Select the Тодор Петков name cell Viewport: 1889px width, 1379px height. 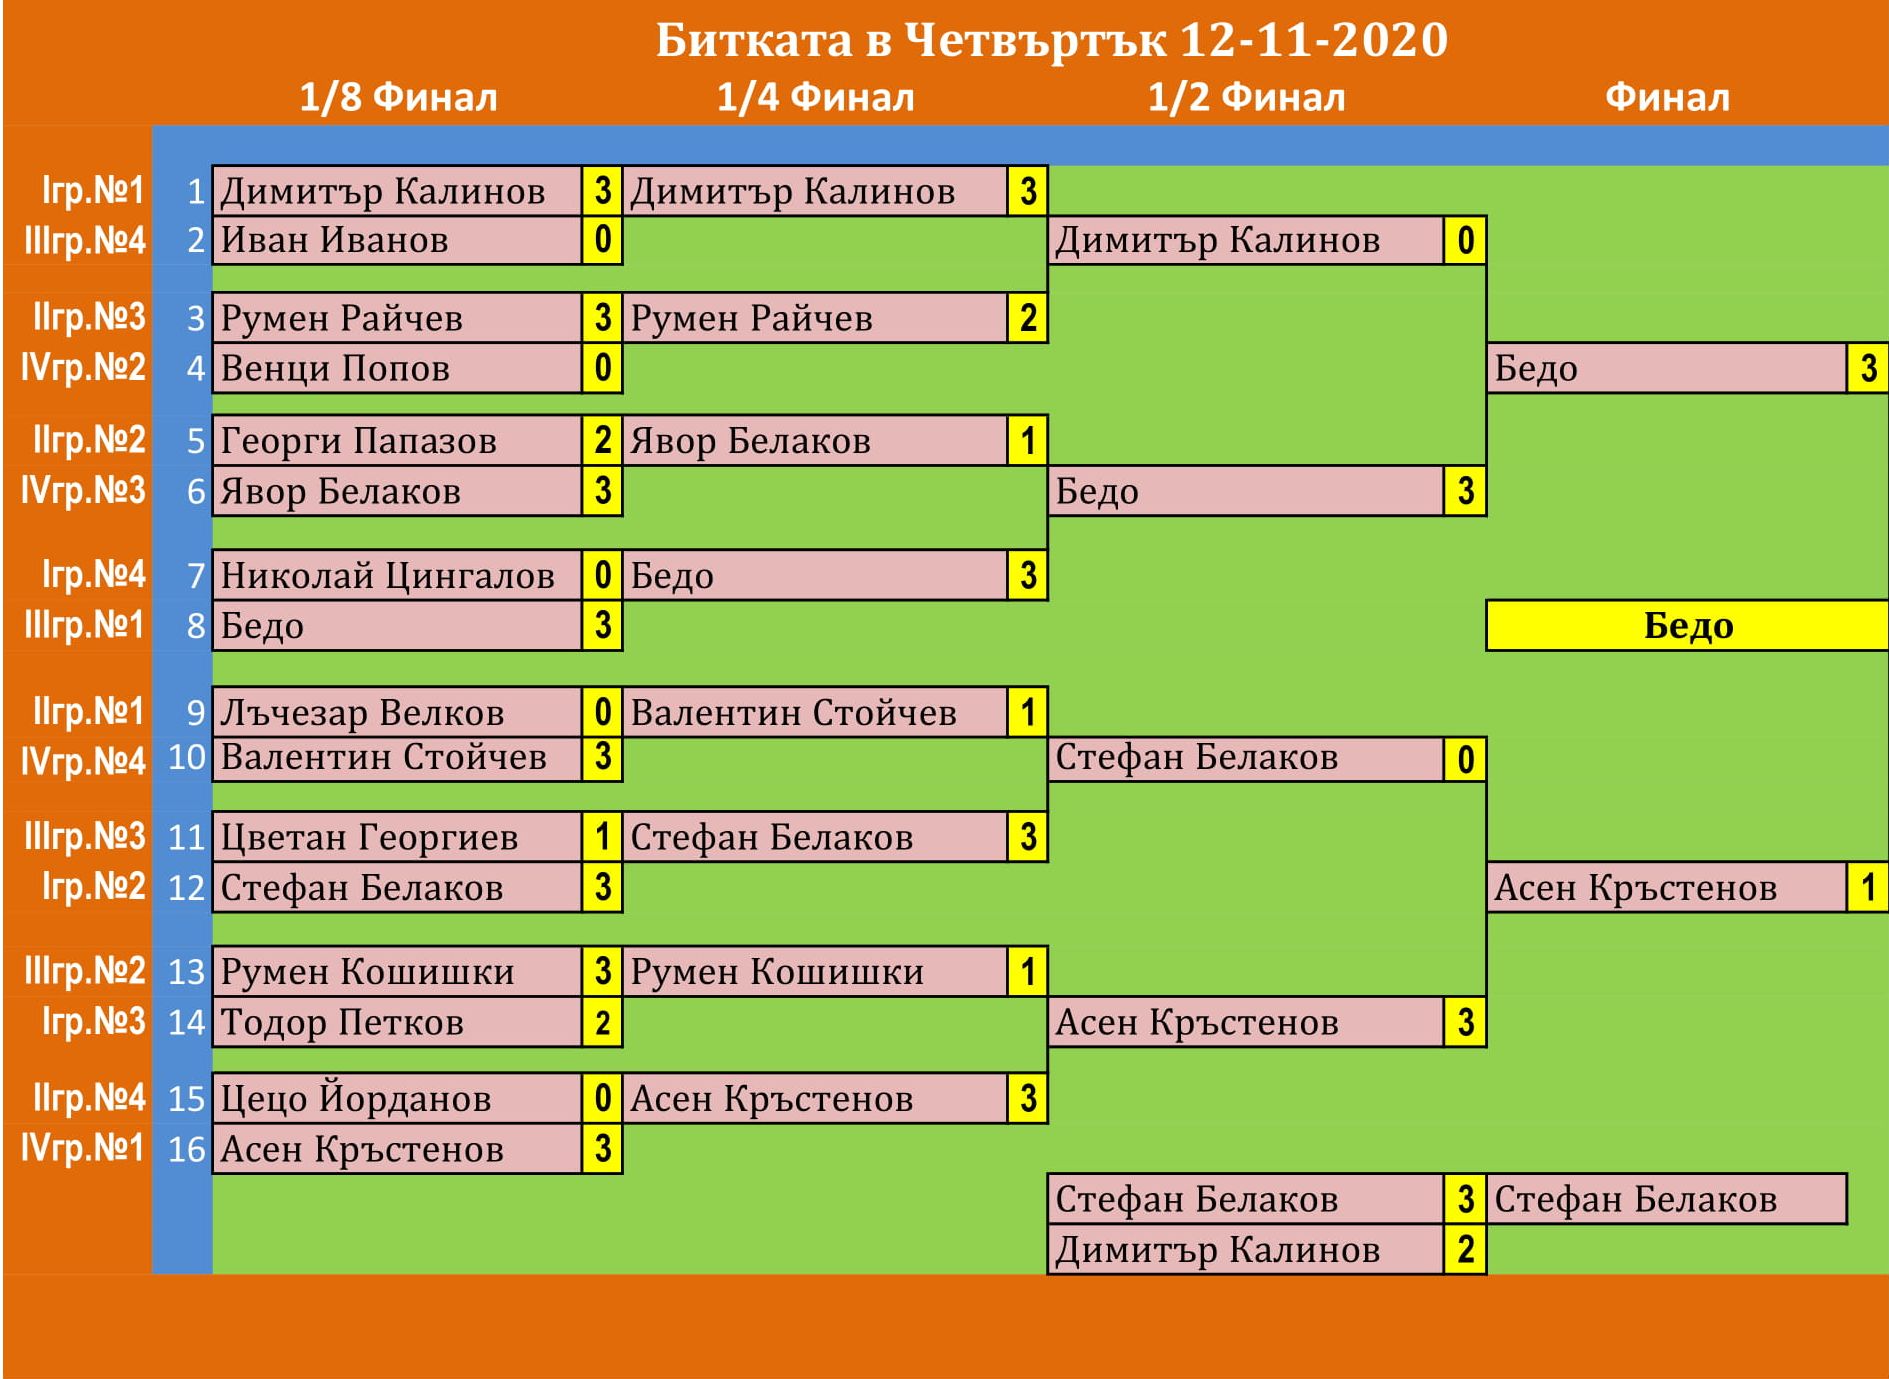397,1023
